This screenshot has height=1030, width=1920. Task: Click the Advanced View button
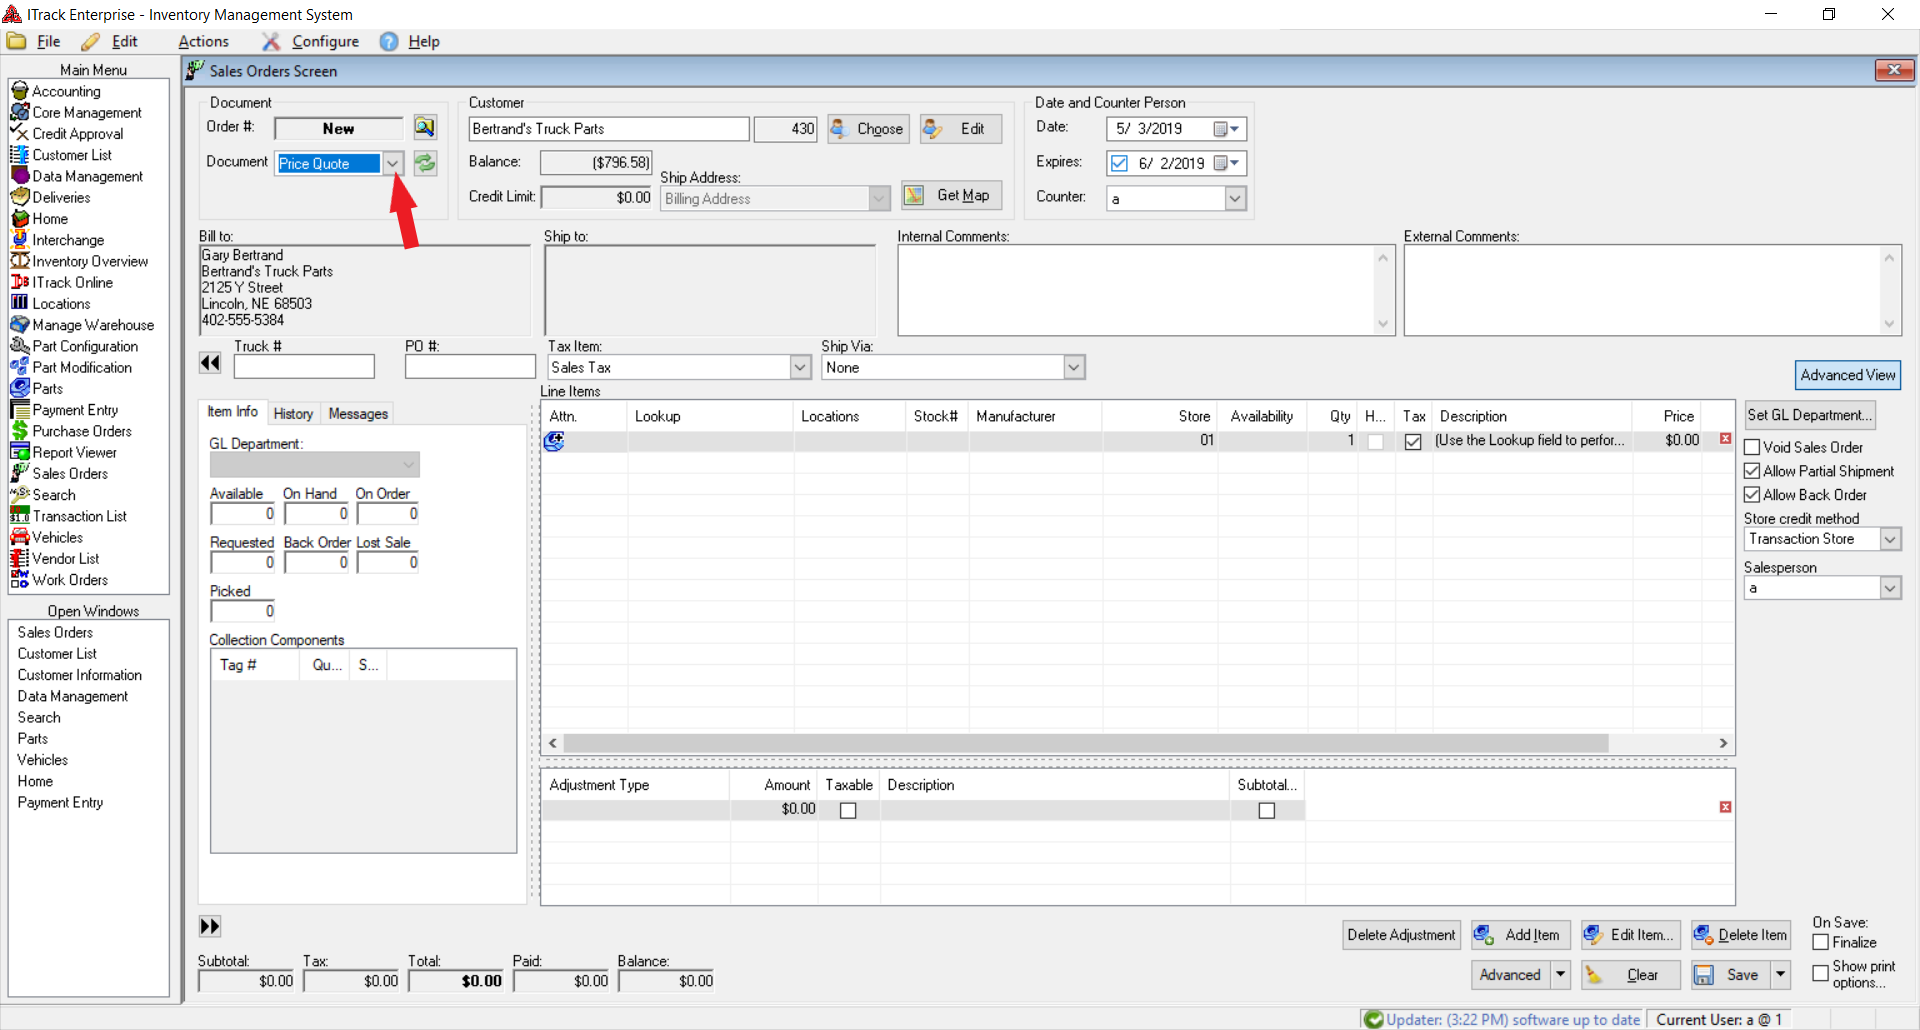coord(1847,375)
